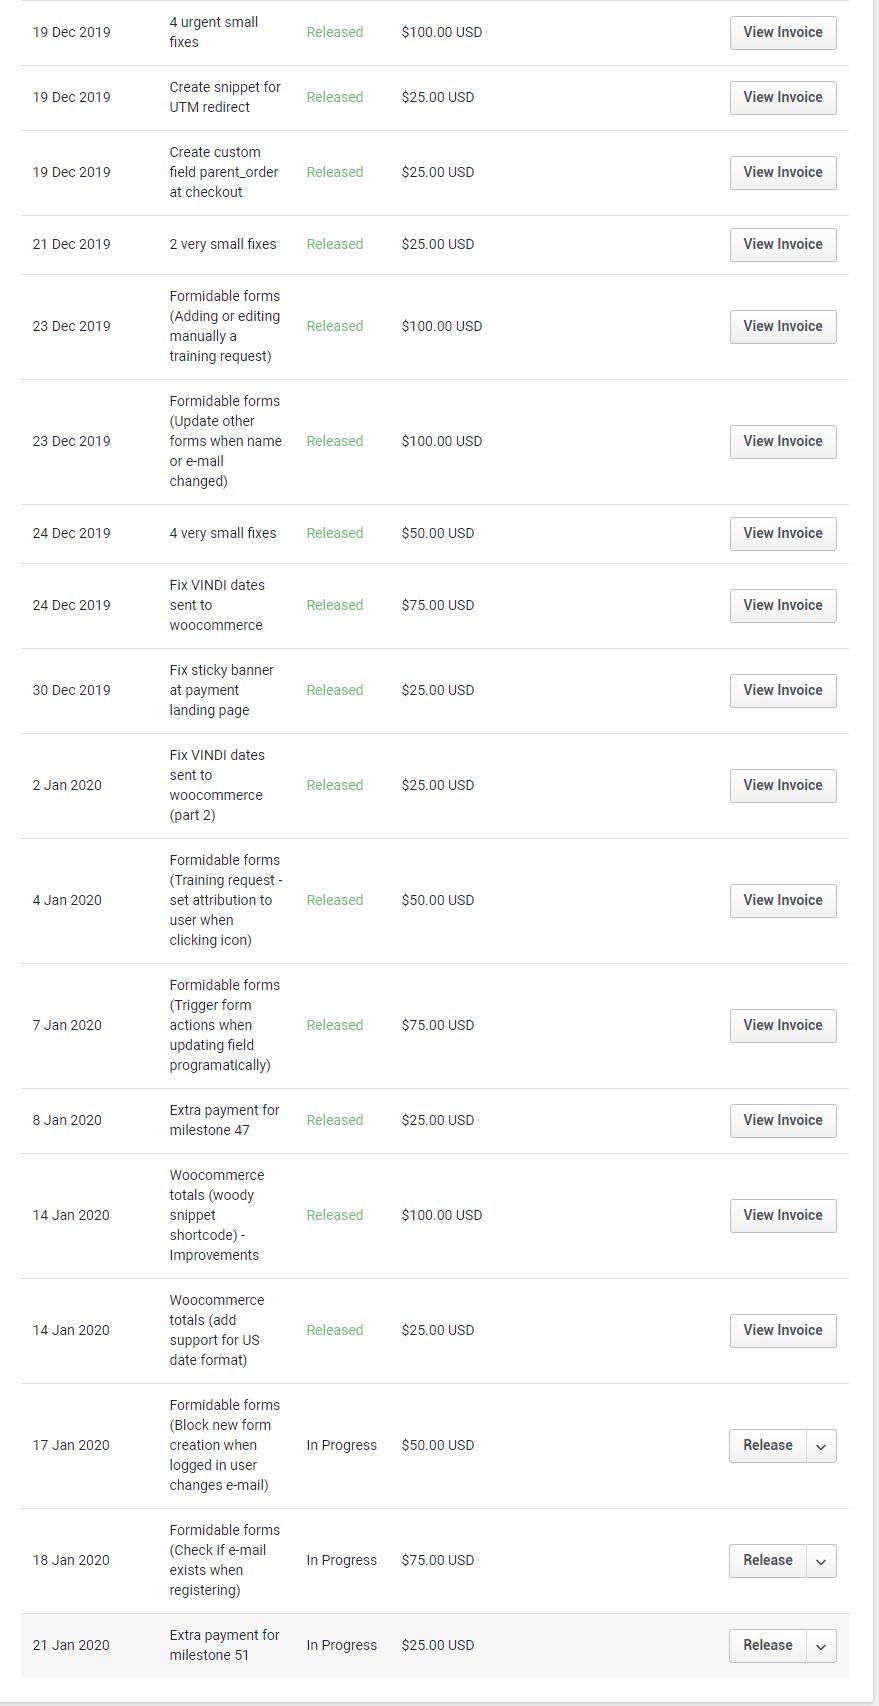Open dropdown for Extra payment milestone 51
The image size is (879, 1706).
821,1646
